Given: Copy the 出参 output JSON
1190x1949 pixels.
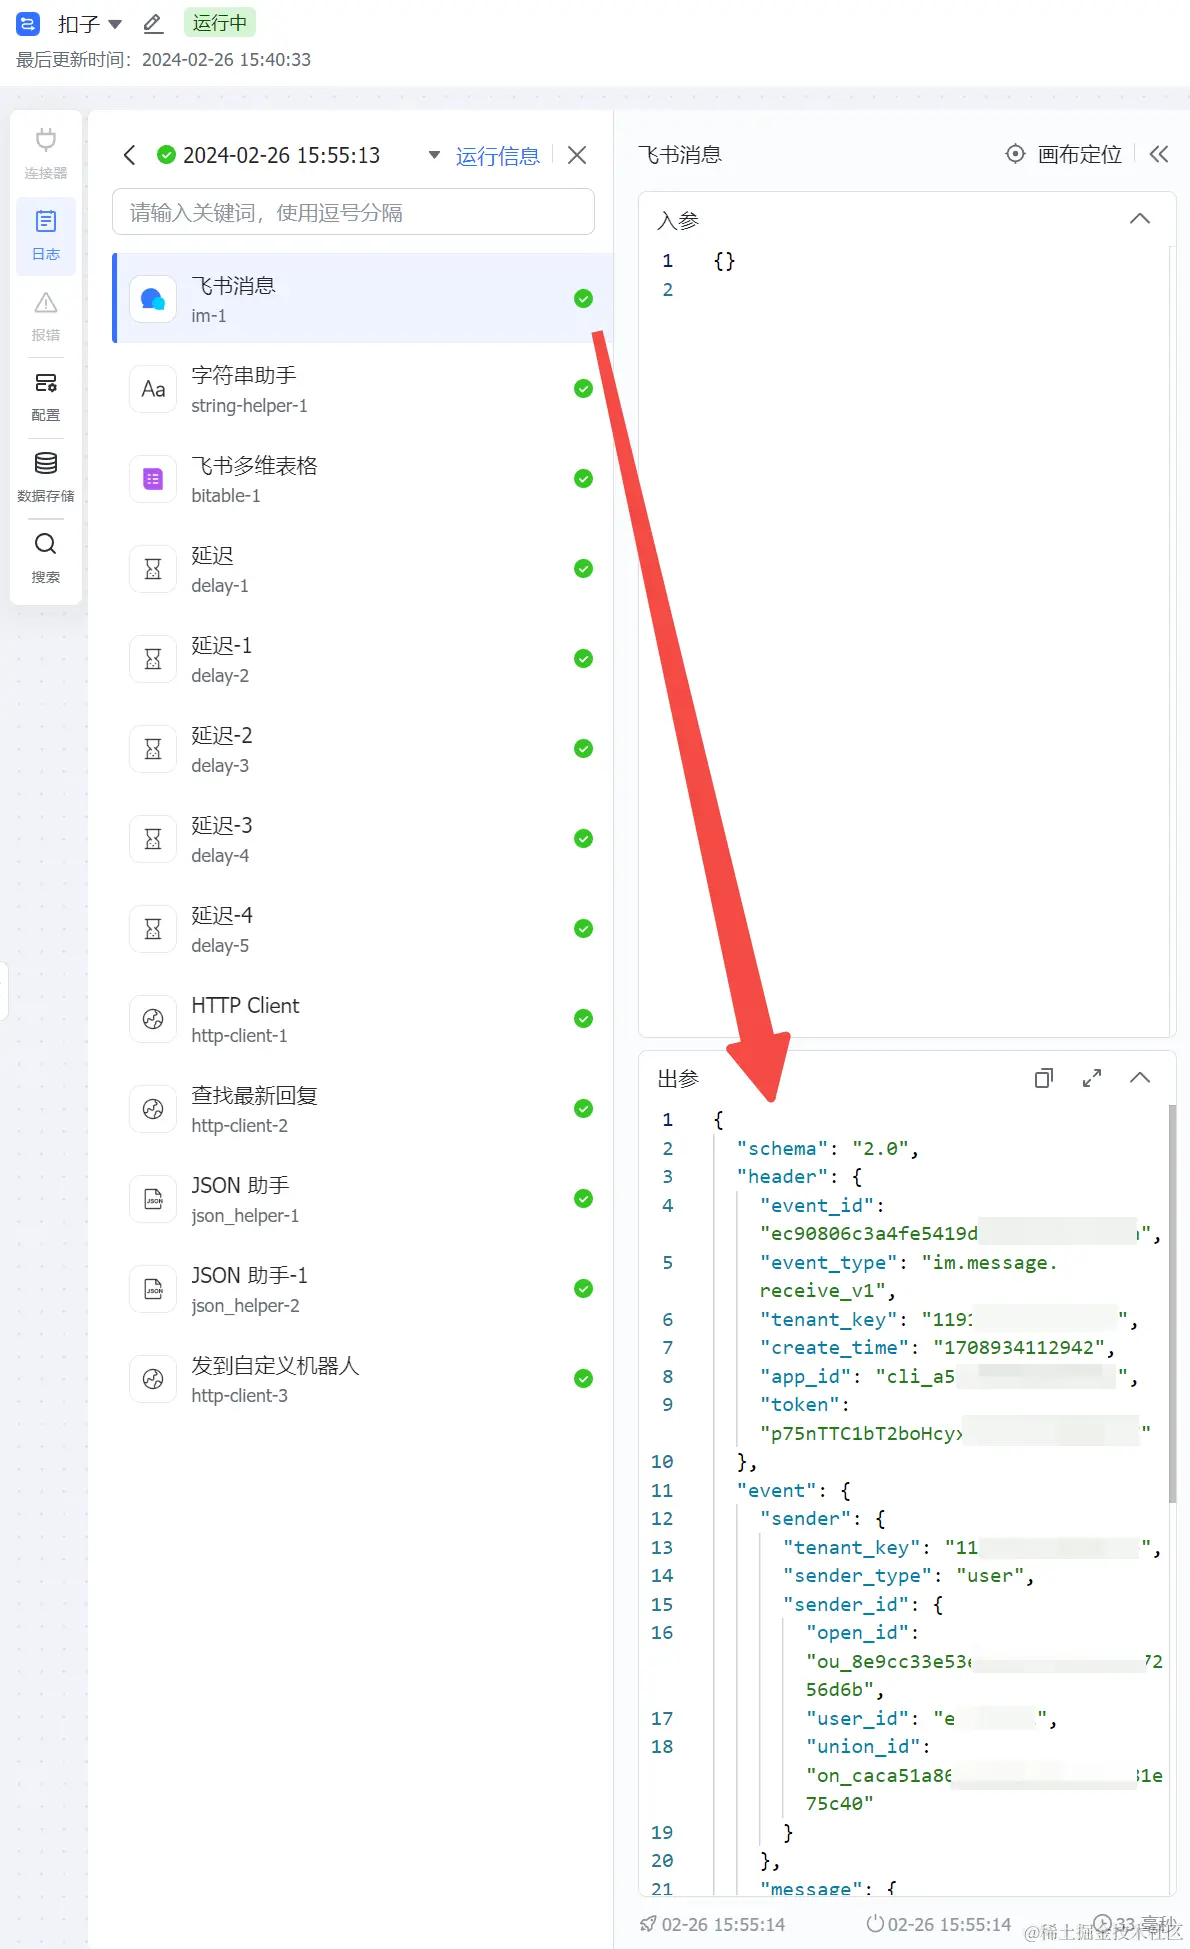Looking at the screenshot, I should tap(1044, 1078).
